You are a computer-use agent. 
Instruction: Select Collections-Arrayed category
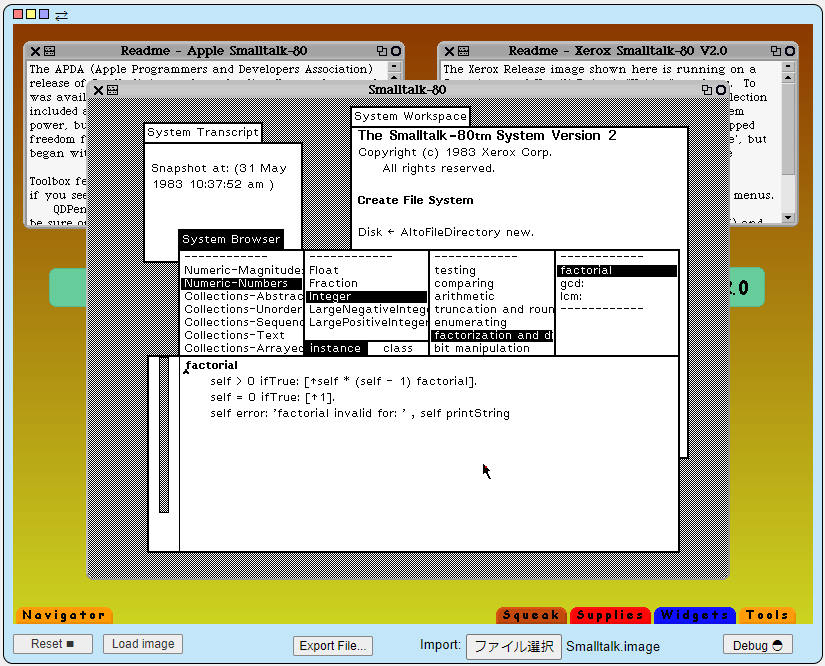click(242, 348)
